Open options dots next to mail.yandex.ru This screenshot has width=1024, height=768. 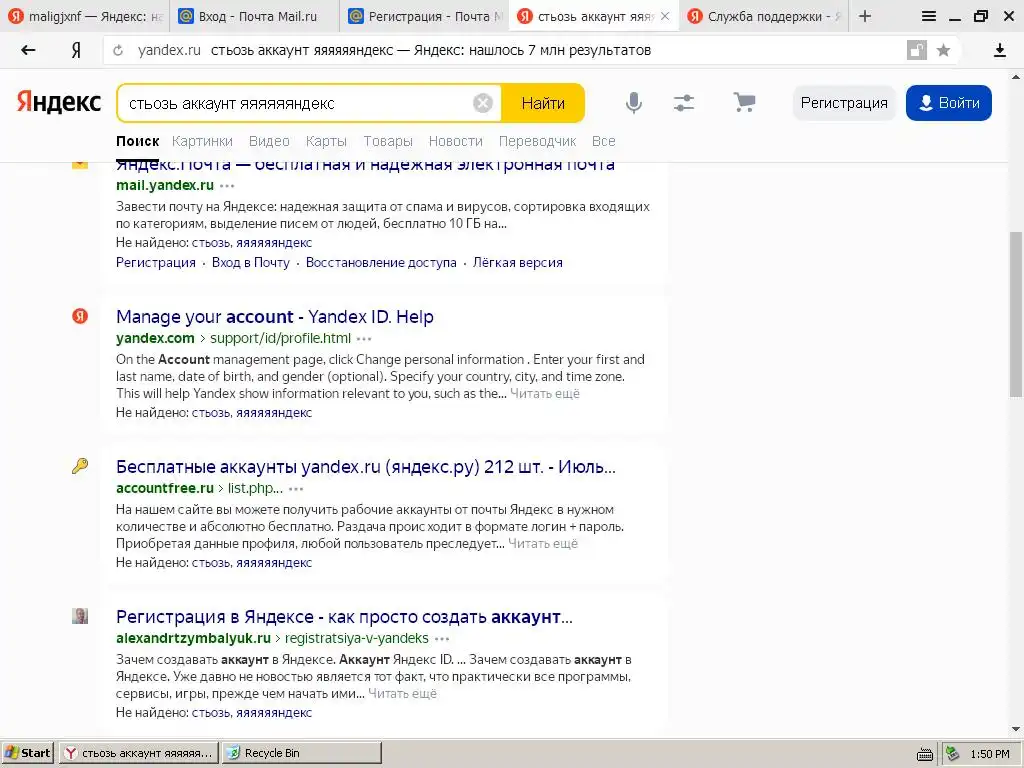coord(227,185)
